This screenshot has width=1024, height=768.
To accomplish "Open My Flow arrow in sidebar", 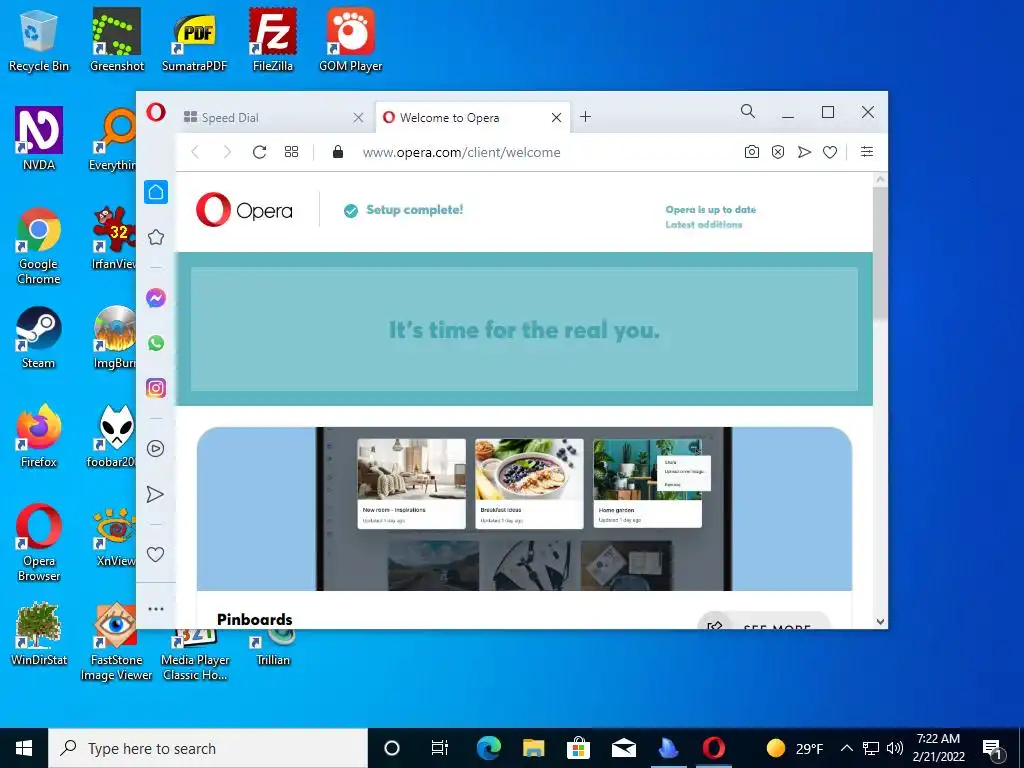I will tap(155, 494).
